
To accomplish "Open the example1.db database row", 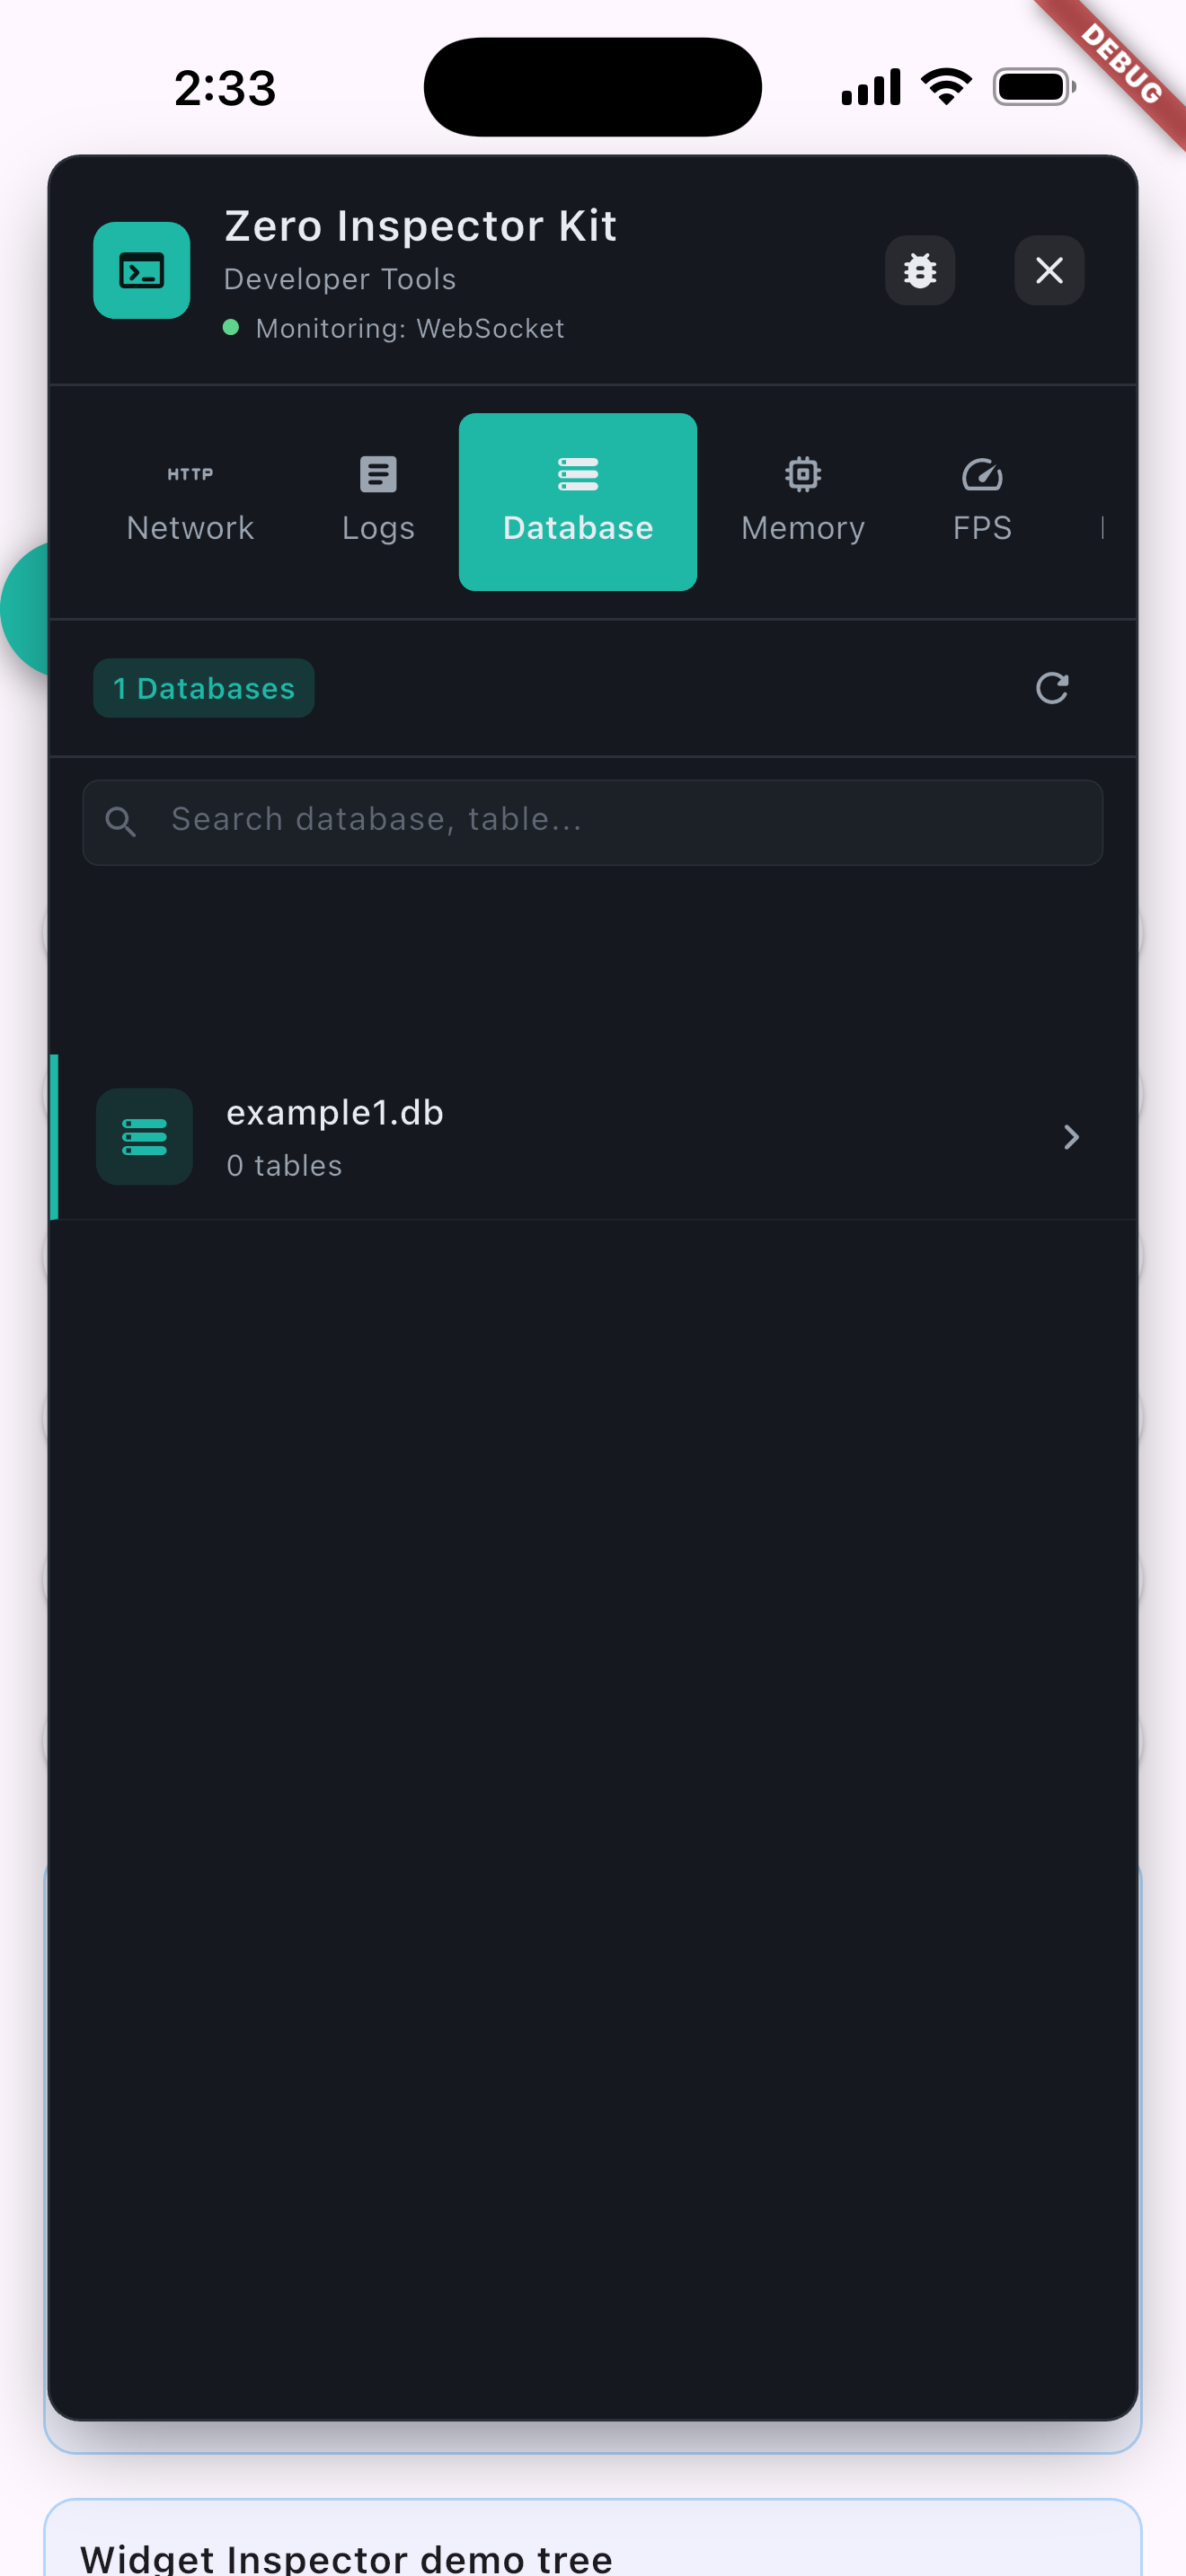I will point(593,1137).
